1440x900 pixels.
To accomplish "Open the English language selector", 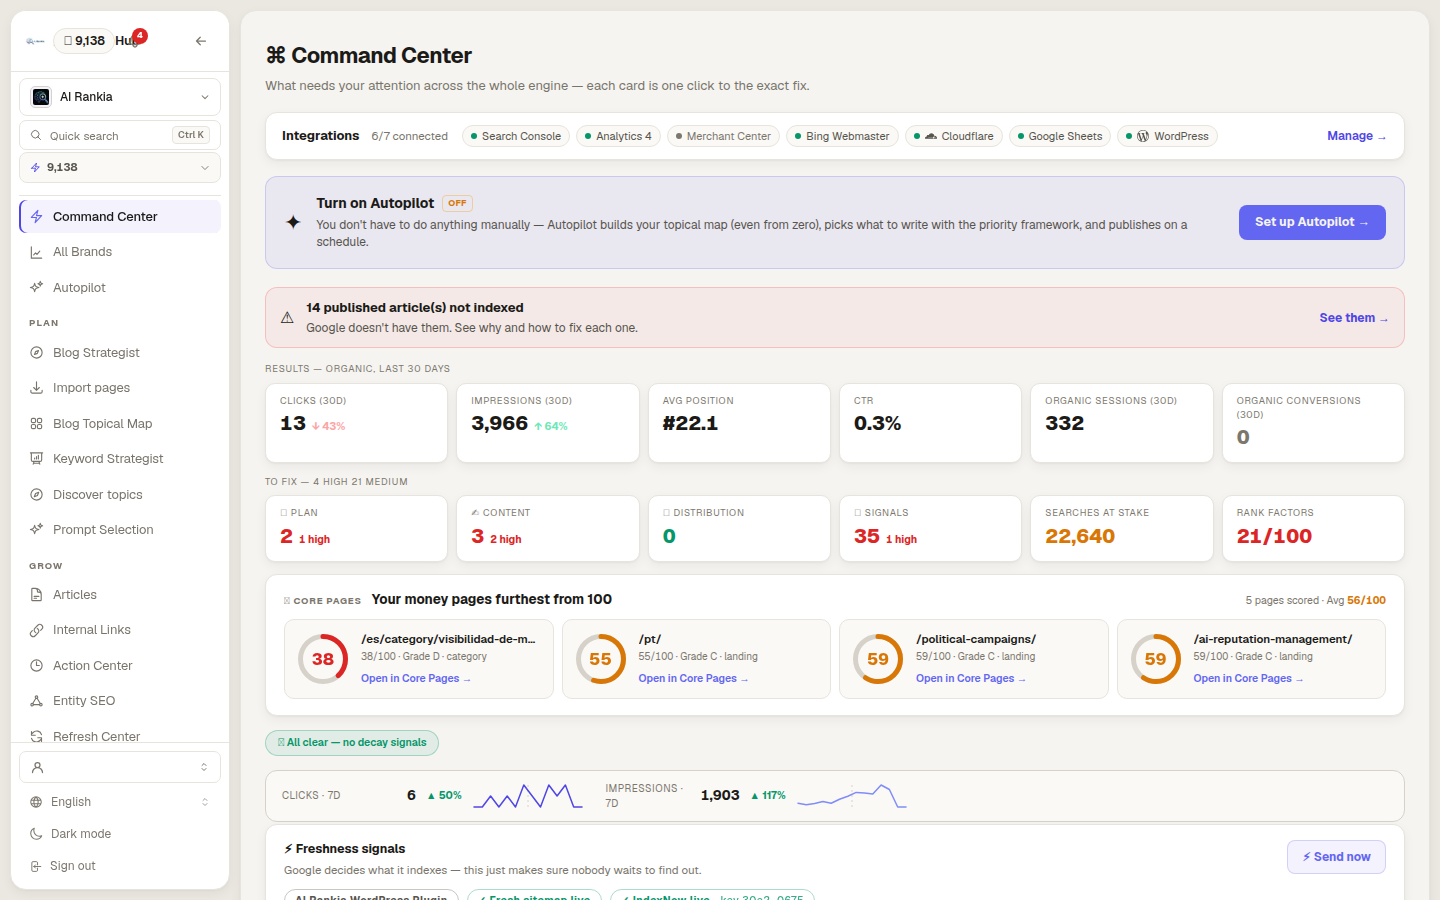I will (x=120, y=802).
